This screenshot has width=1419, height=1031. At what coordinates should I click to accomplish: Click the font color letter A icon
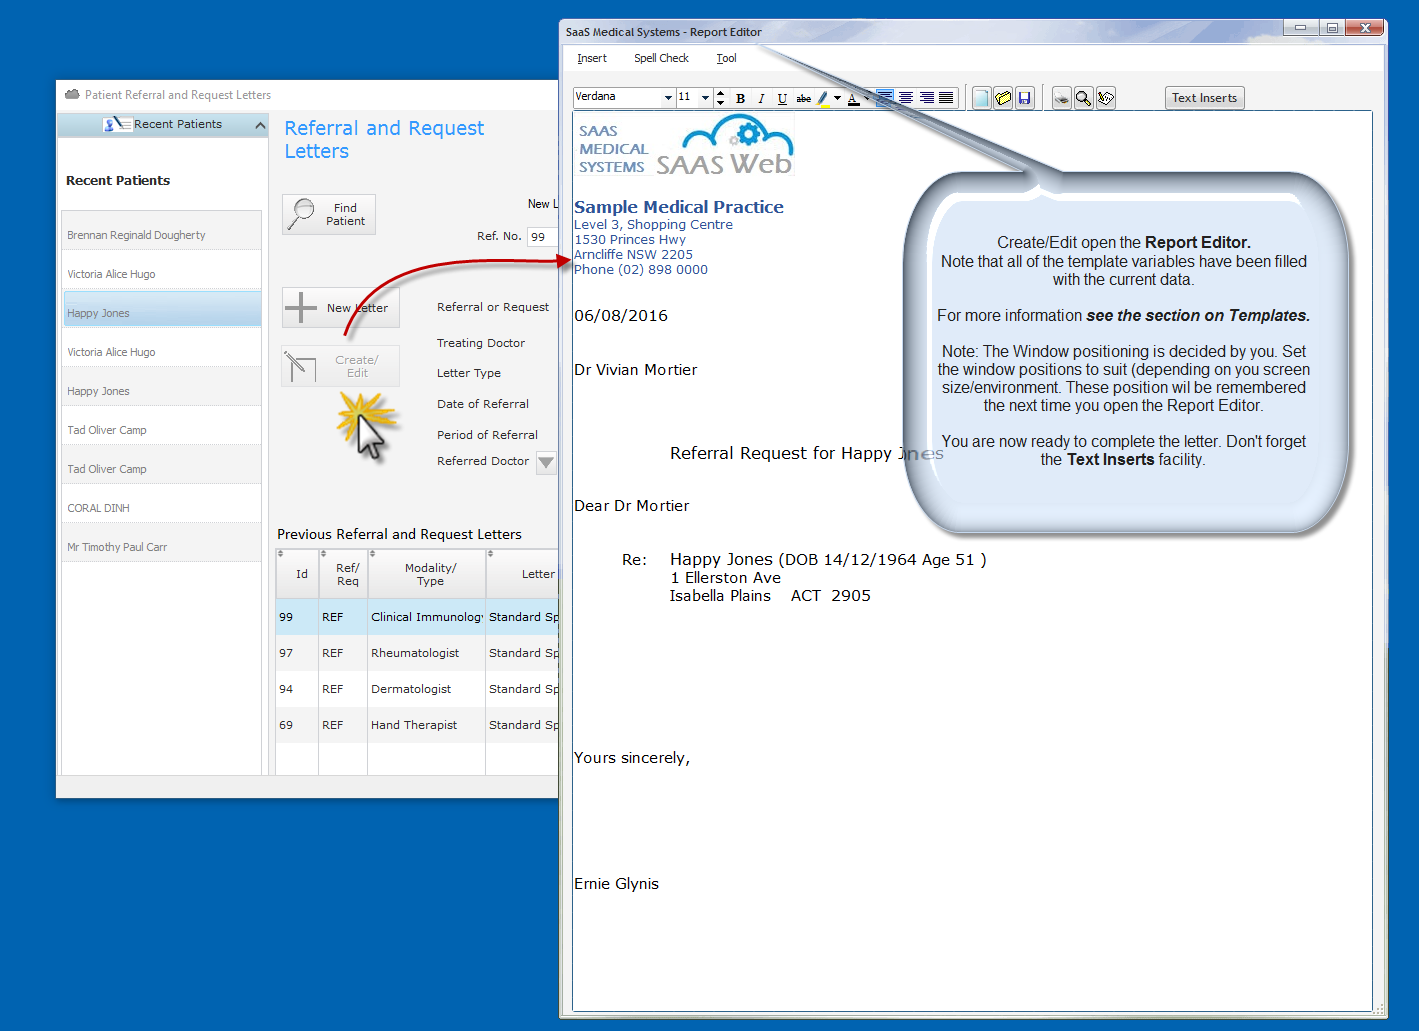(x=853, y=98)
